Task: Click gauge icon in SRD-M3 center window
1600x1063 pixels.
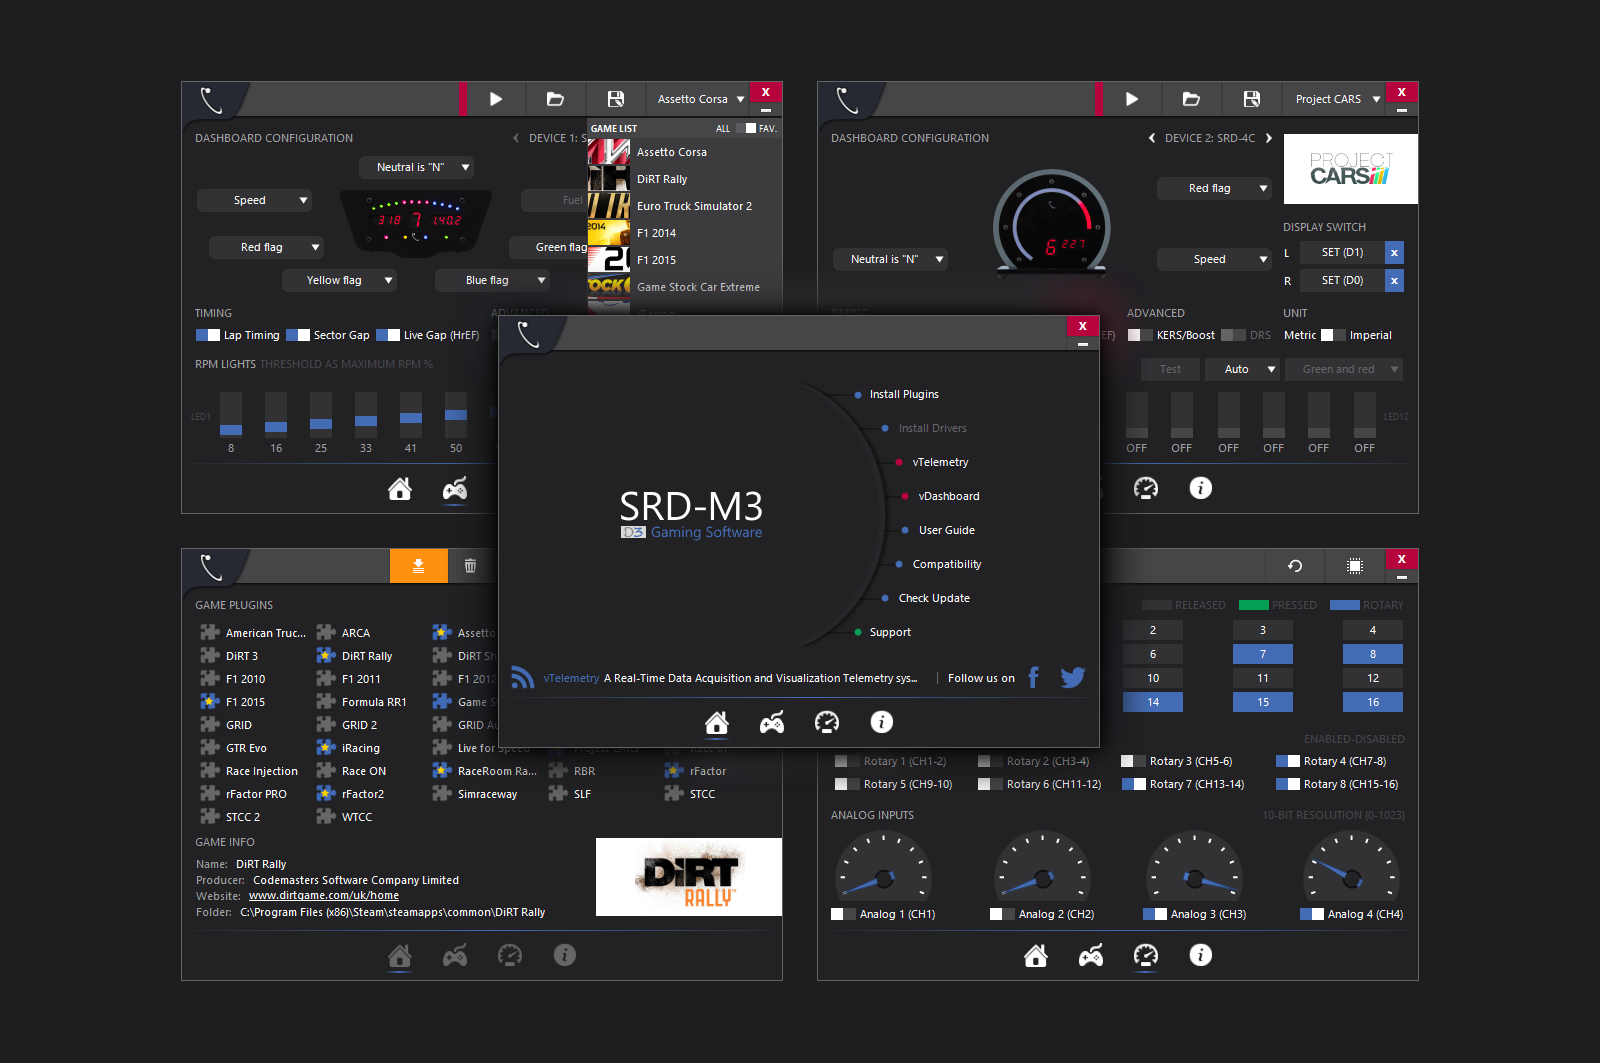Action: (x=827, y=722)
